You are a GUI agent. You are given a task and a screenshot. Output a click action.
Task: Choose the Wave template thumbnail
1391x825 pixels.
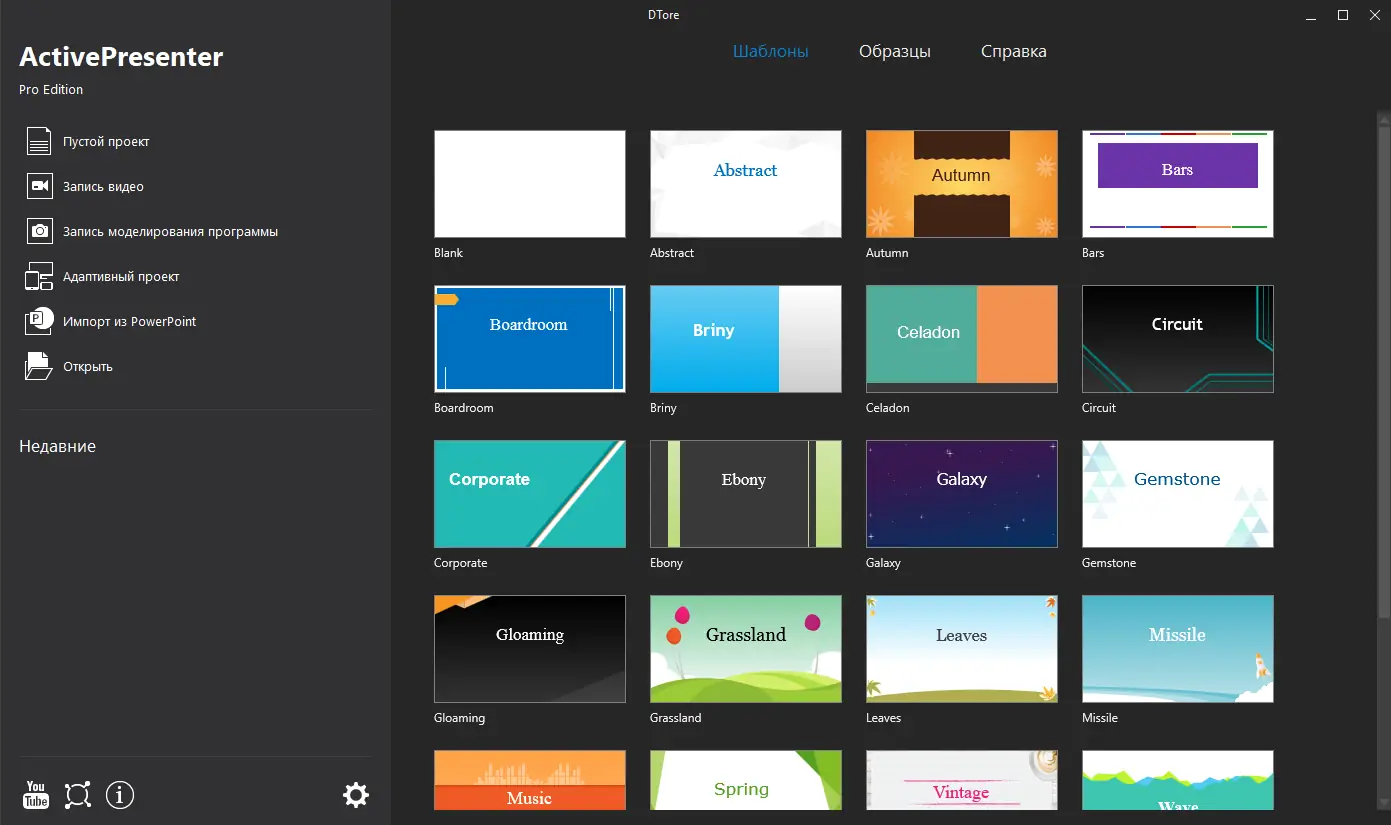(x=1178, y=780)
